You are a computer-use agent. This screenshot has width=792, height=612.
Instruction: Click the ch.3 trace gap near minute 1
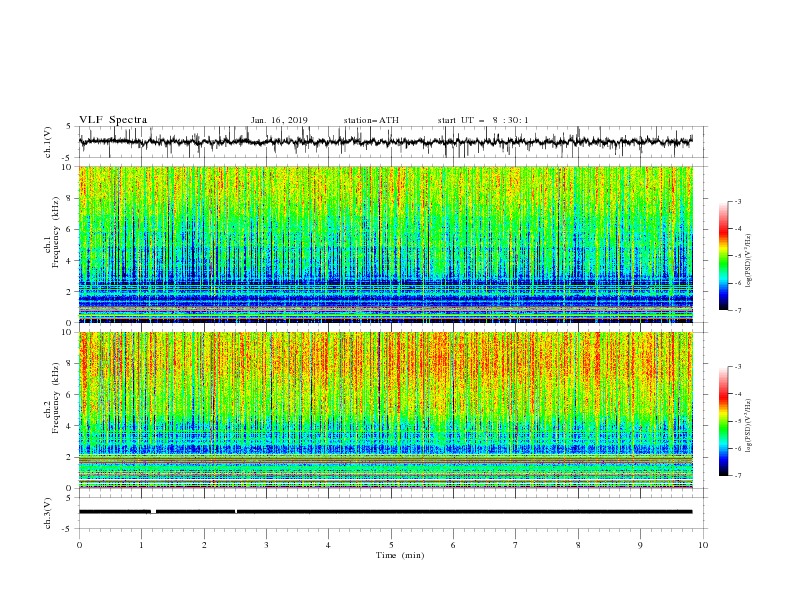point(153,512)
